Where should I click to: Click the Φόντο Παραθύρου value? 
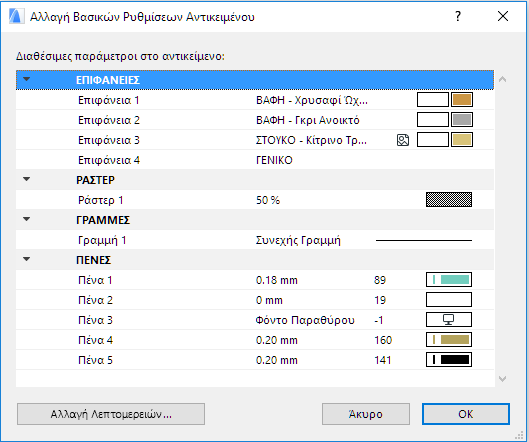pos(305,320)
